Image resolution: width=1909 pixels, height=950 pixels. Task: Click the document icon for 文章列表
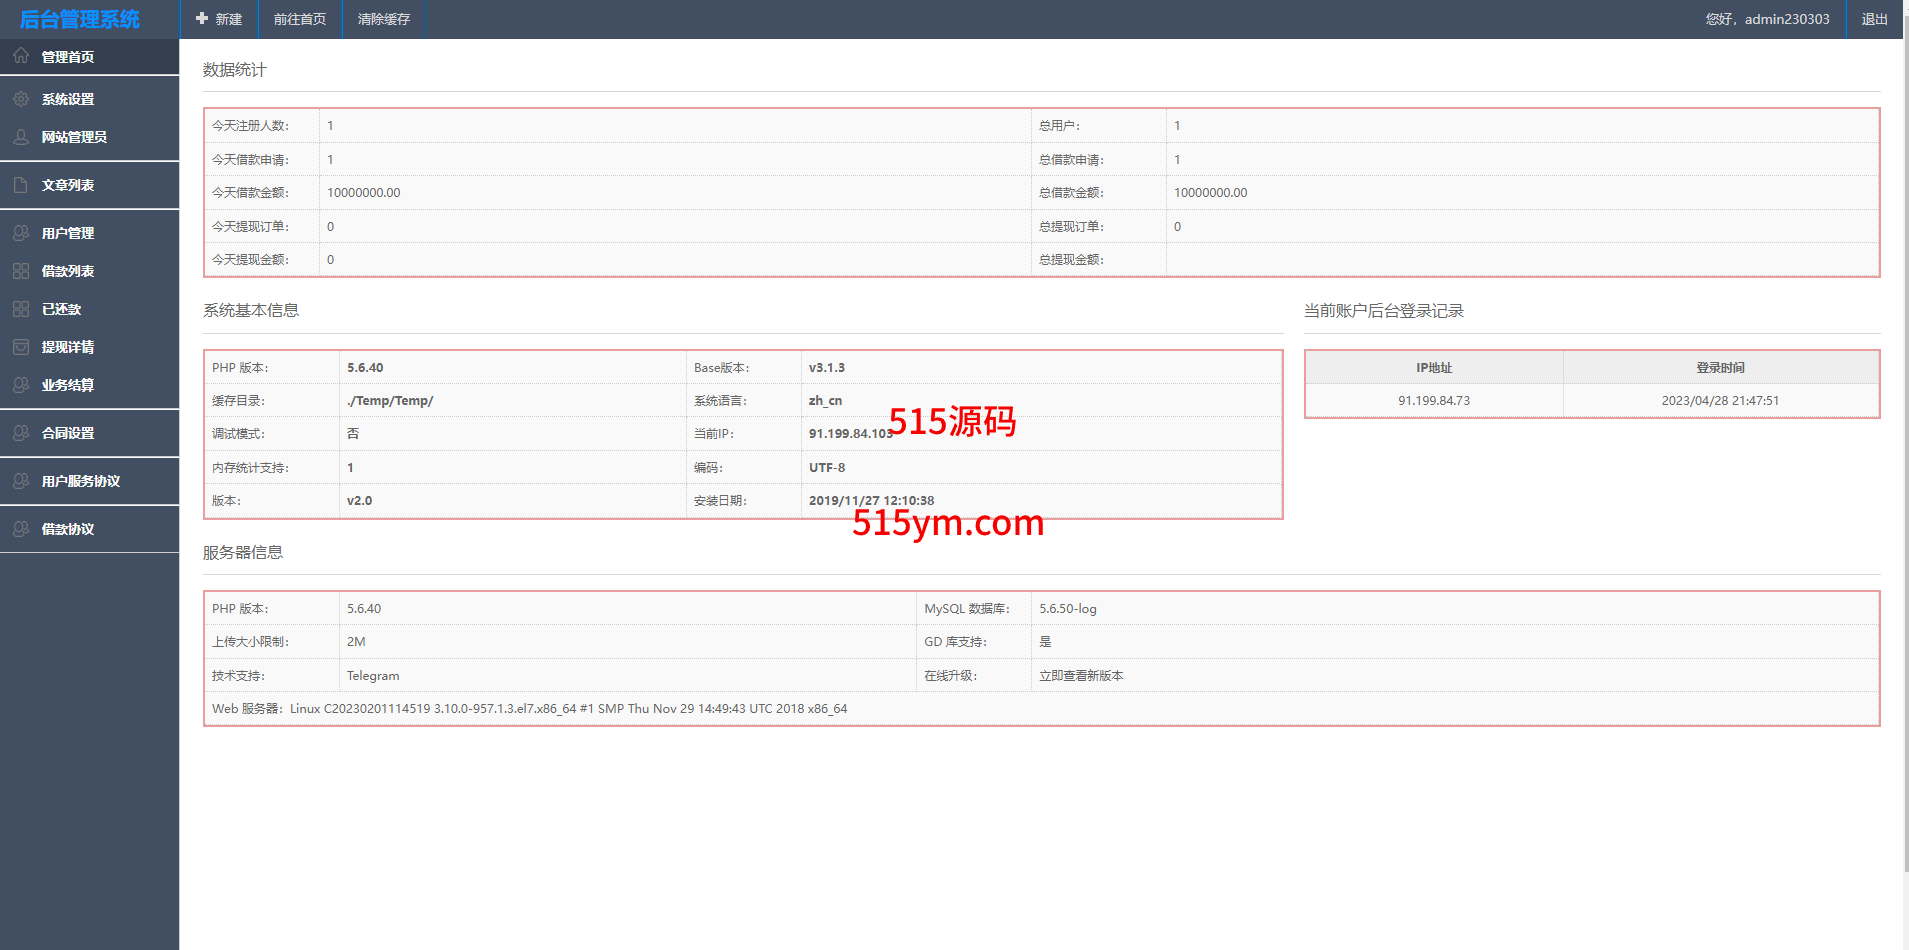point(21,185)
